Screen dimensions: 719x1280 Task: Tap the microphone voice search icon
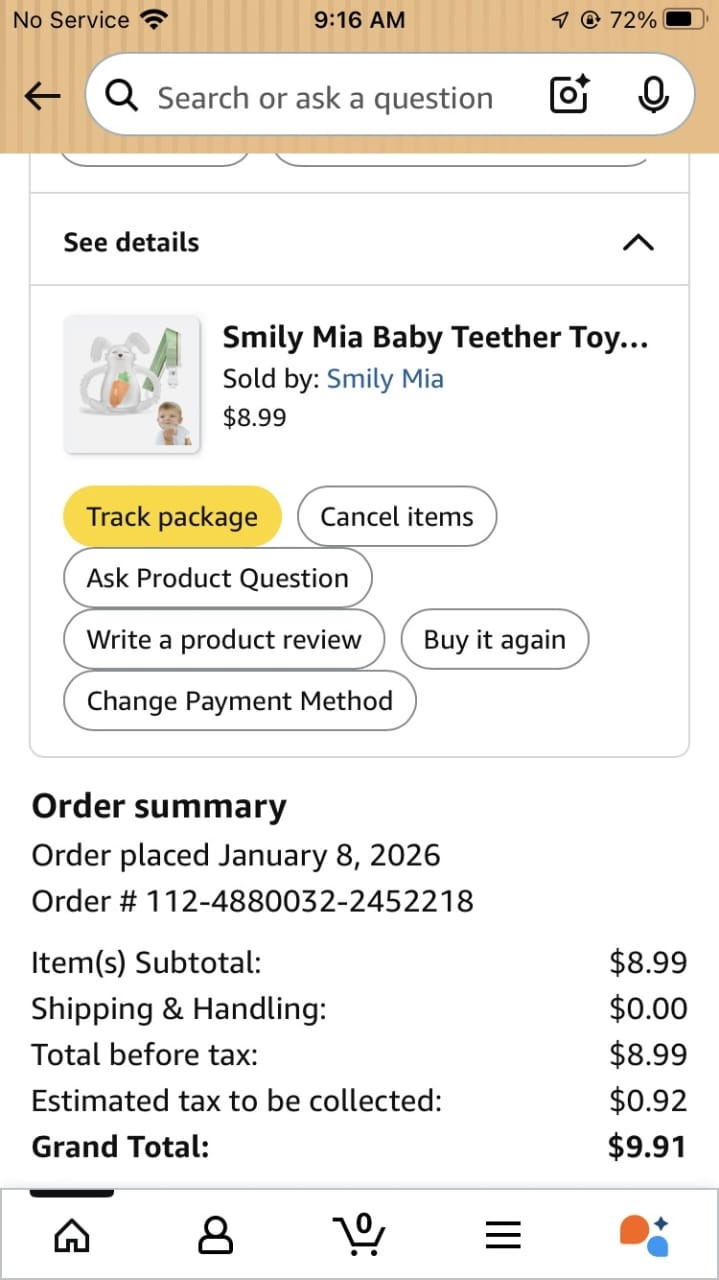tap(653, 96)
